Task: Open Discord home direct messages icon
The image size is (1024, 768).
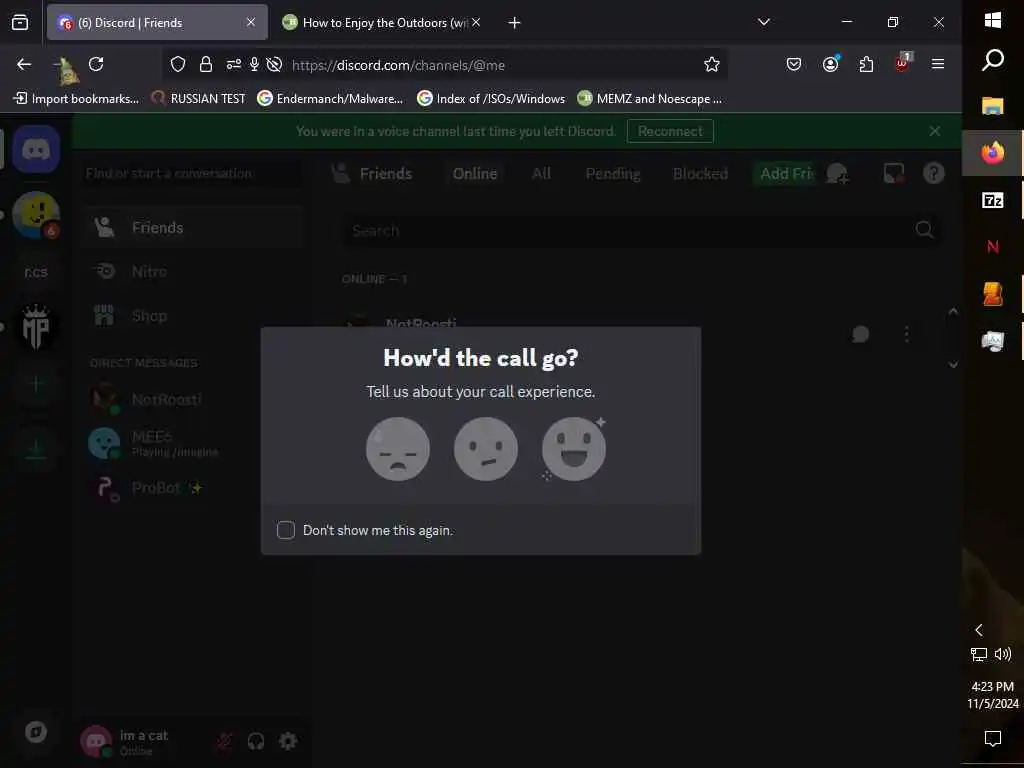Action: coord(36,150)
